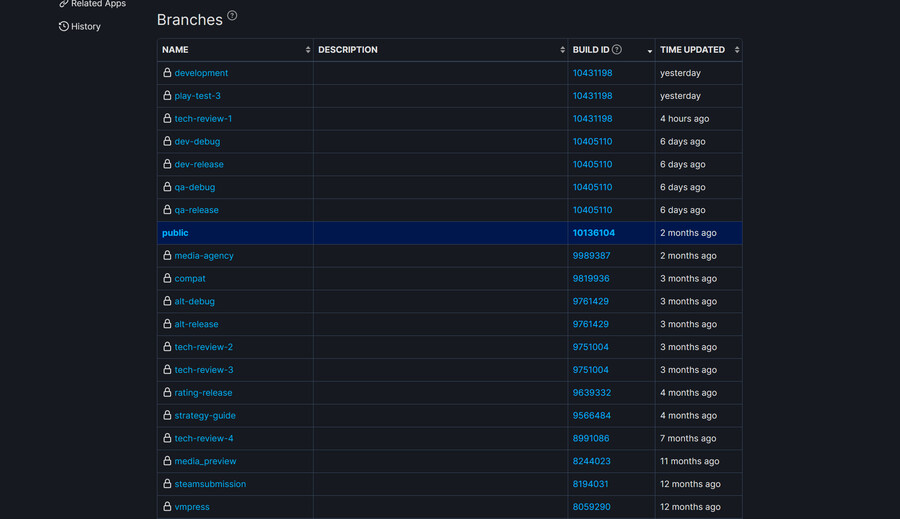This screenshot has height=519, width=900.
Task: Click the help icon beside Branches heading
Action: tap(232, 16)
